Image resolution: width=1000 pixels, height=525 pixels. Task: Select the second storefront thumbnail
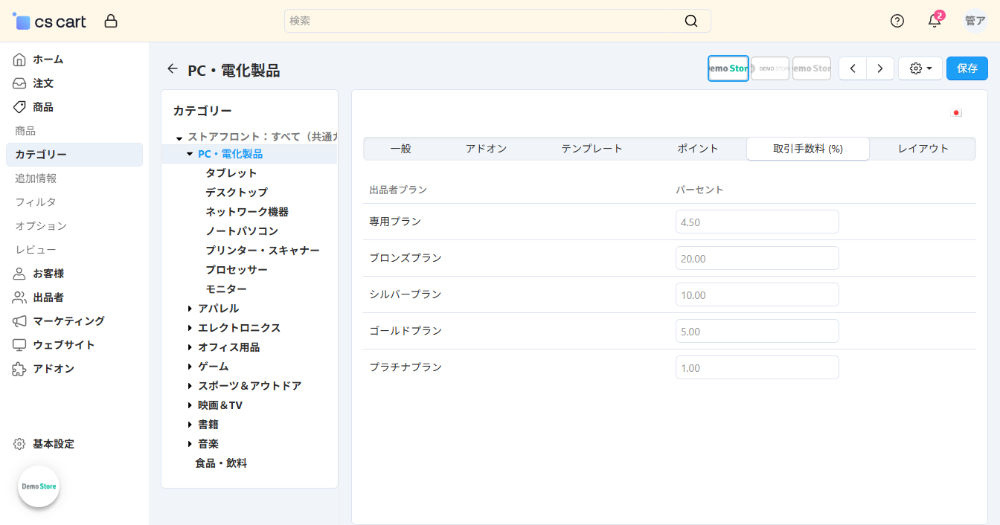[770, 68]
